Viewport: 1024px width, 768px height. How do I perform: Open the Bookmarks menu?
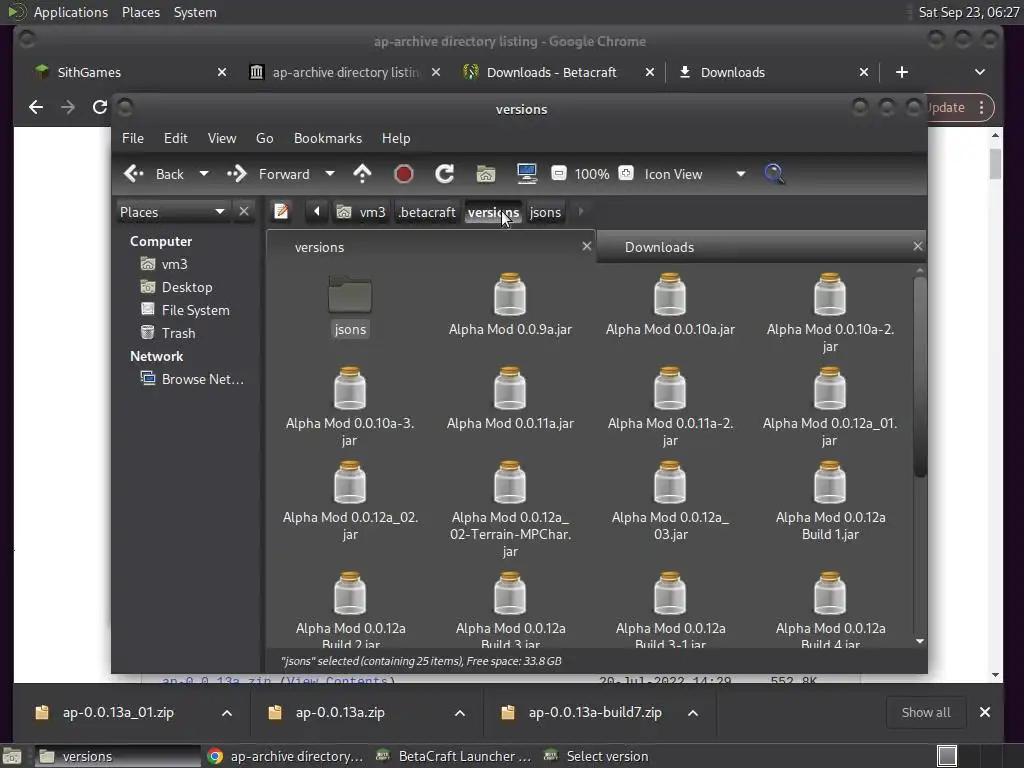[x=328, y=138]
